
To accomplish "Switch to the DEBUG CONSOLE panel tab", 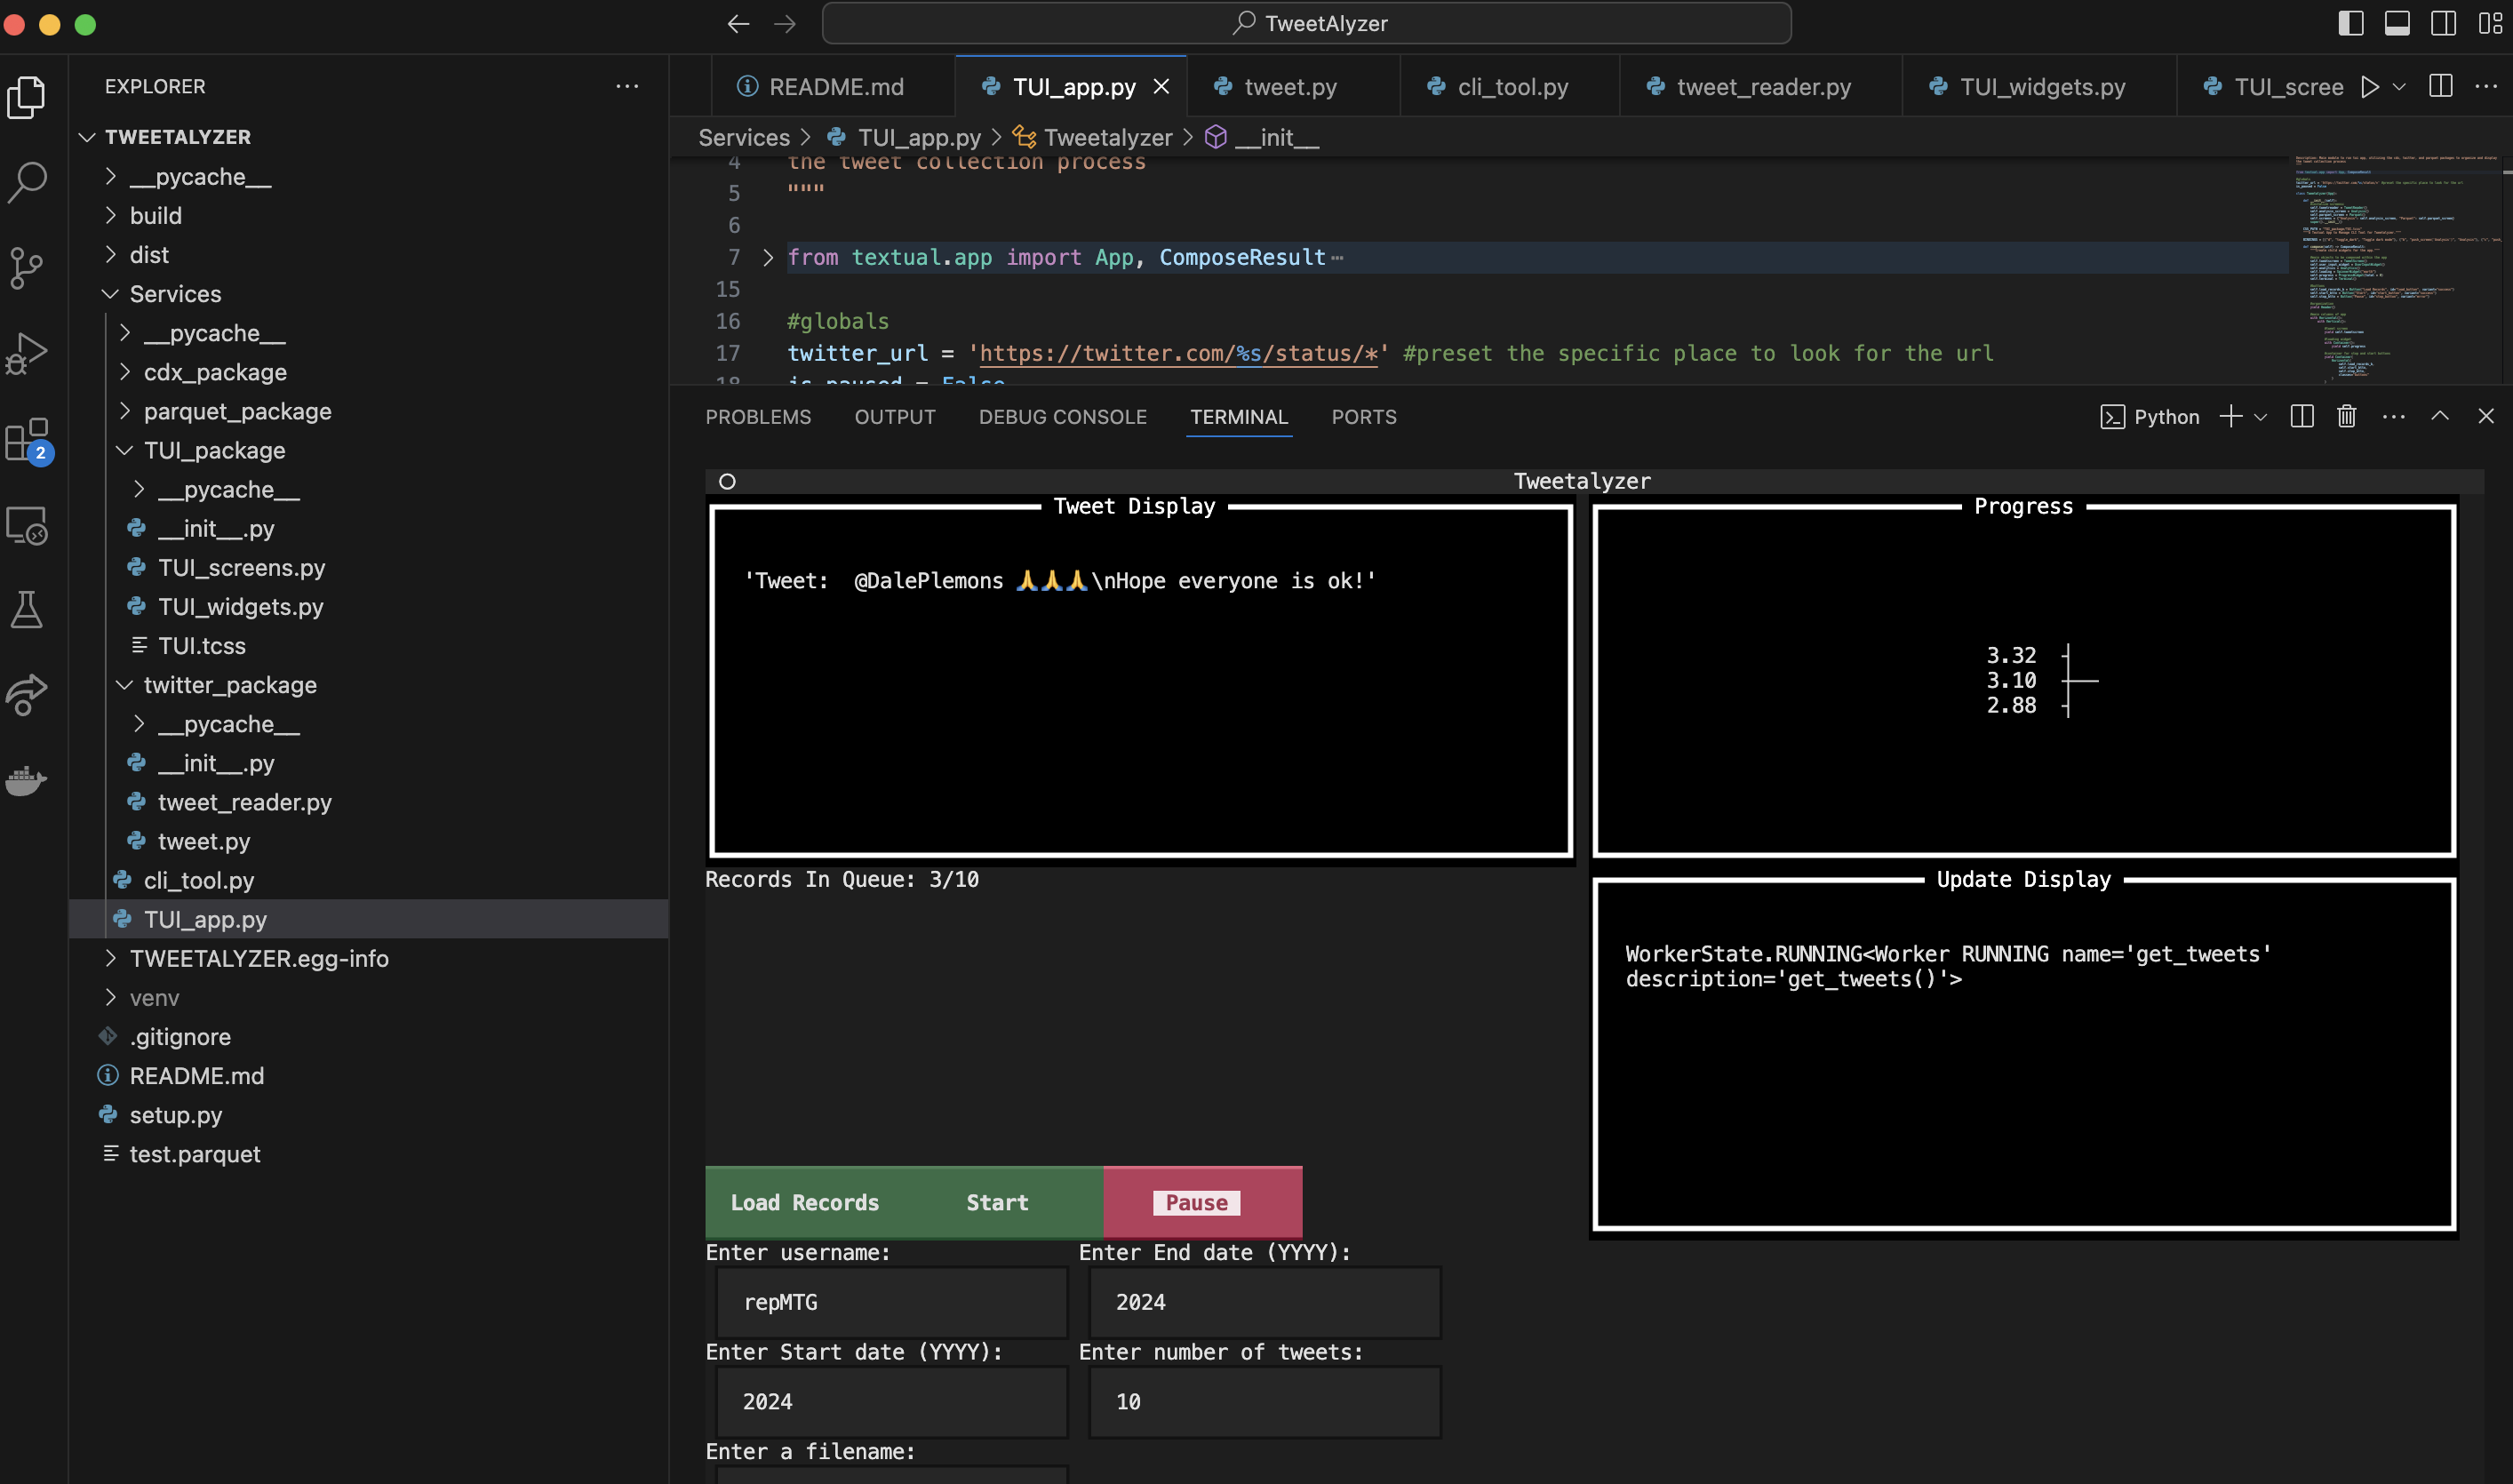I will [1062, 417].
